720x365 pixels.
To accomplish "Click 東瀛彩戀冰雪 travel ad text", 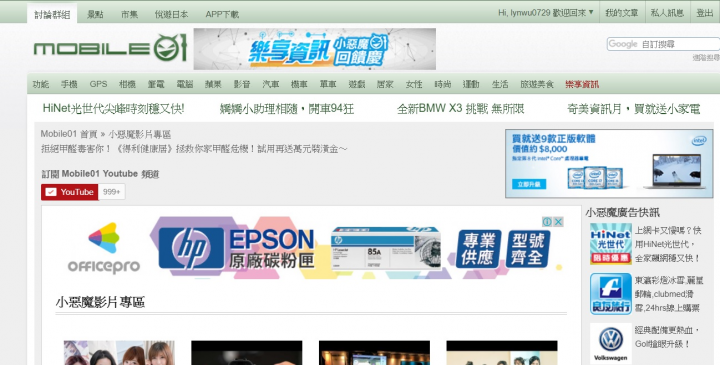I will [x=669, y=294].
